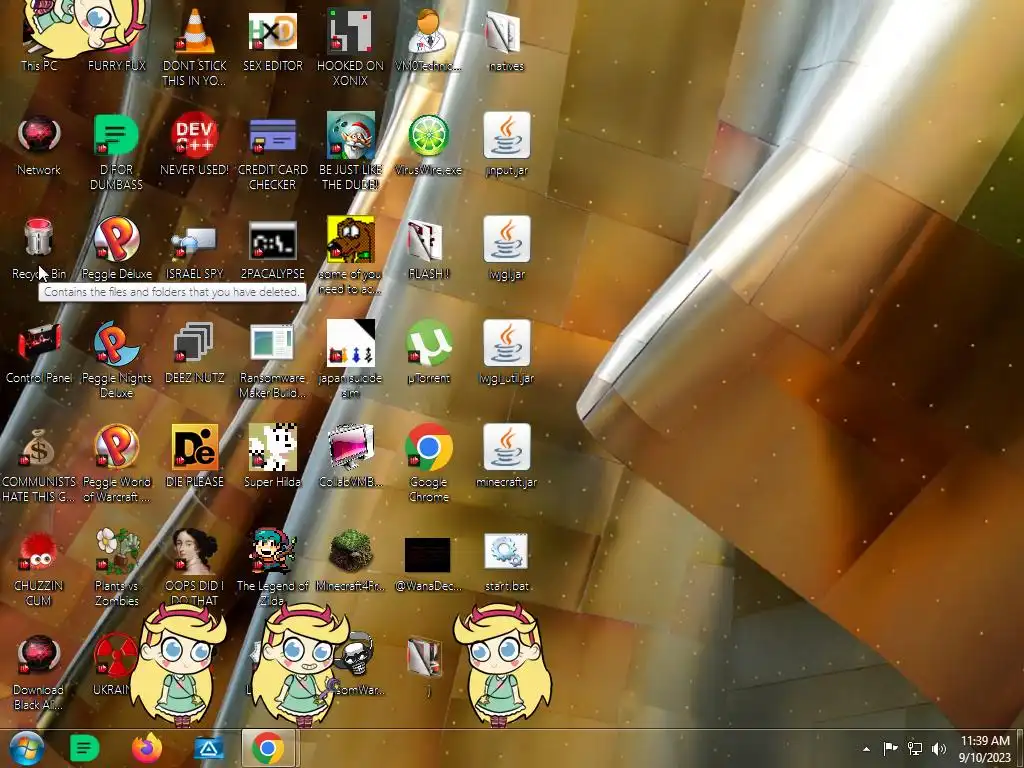This screenshot has width=1024, height=768.
Task: Open the Windows Start menu orb
Action: [x=26, y=748]
